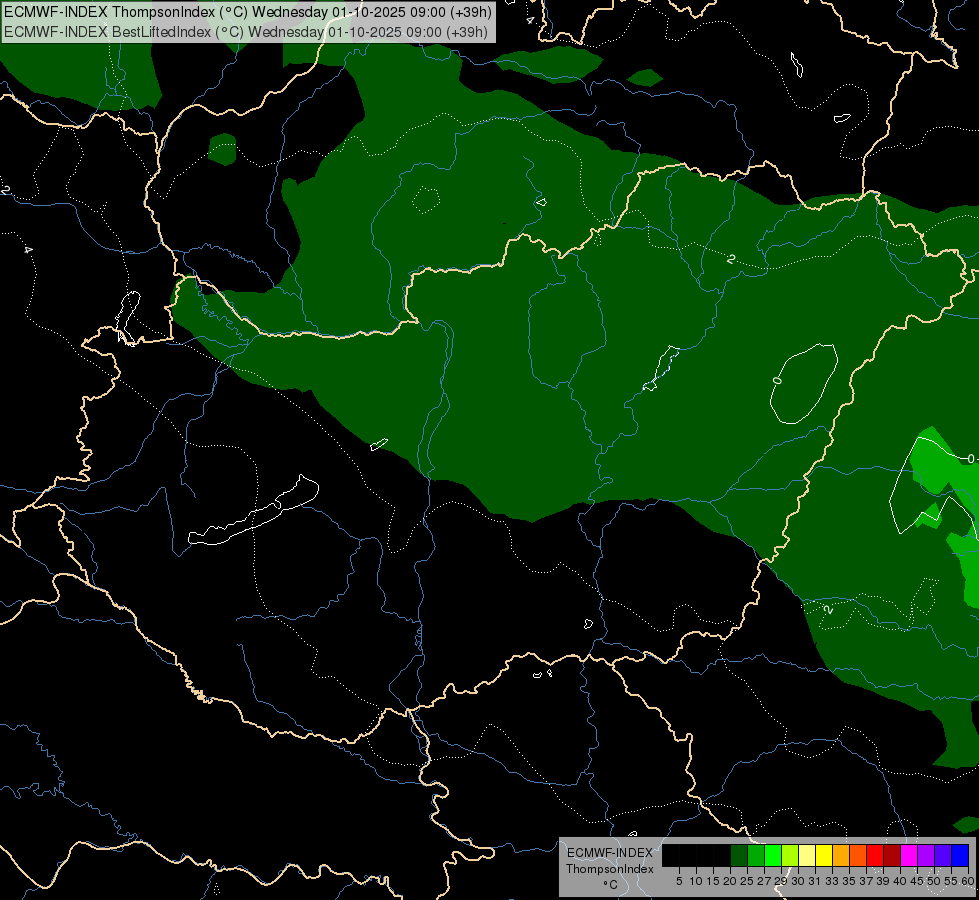Click the ThompsonIndex title line at top
The image size is (979, 900).
(x=248, y=12)
